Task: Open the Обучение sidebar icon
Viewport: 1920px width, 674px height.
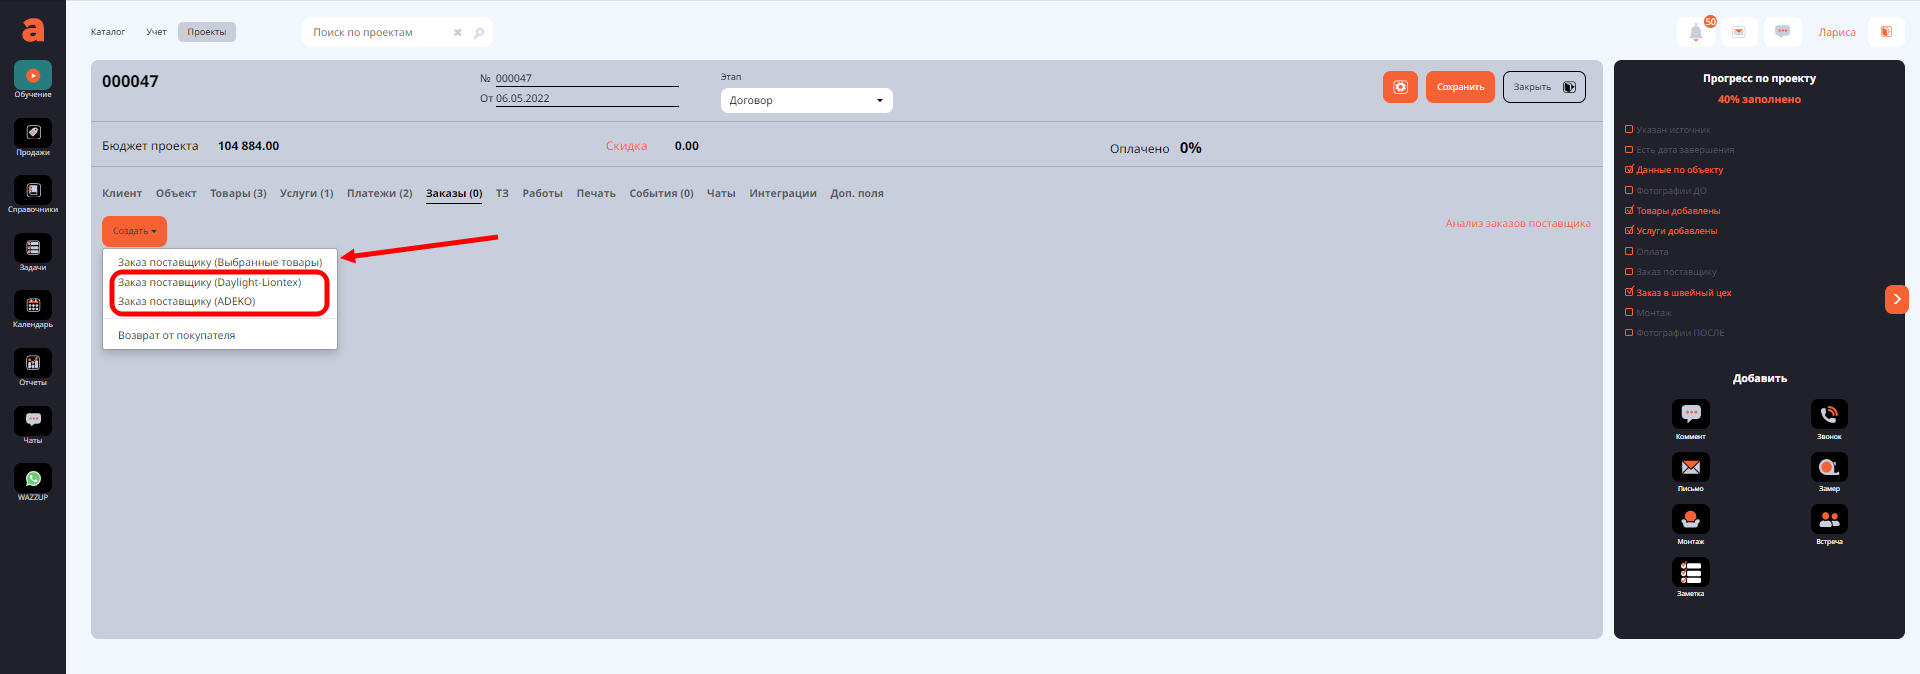Action: (33, 76)
